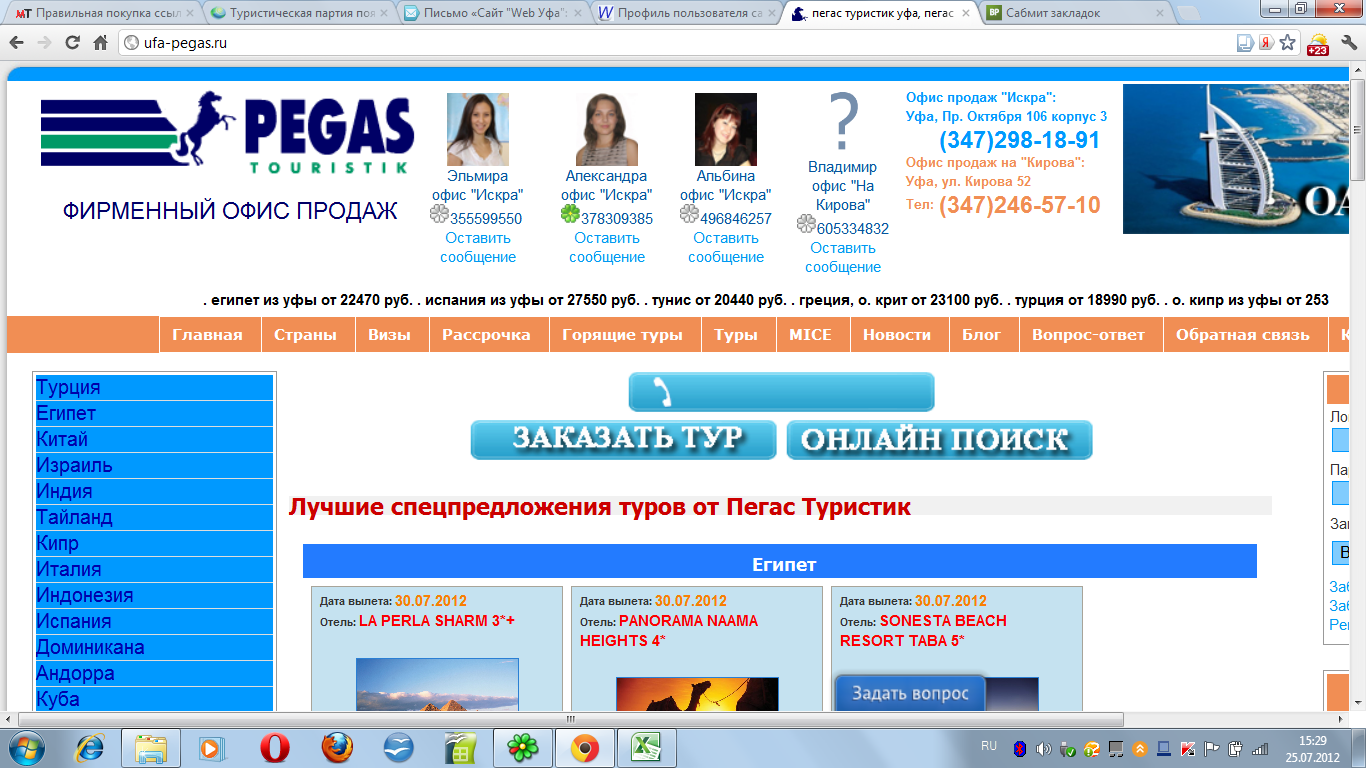Select 'Турция' in the countries sidebar
Image resolution: width=1366 pixels, height=768 pixels.
[x=154, y=388]
